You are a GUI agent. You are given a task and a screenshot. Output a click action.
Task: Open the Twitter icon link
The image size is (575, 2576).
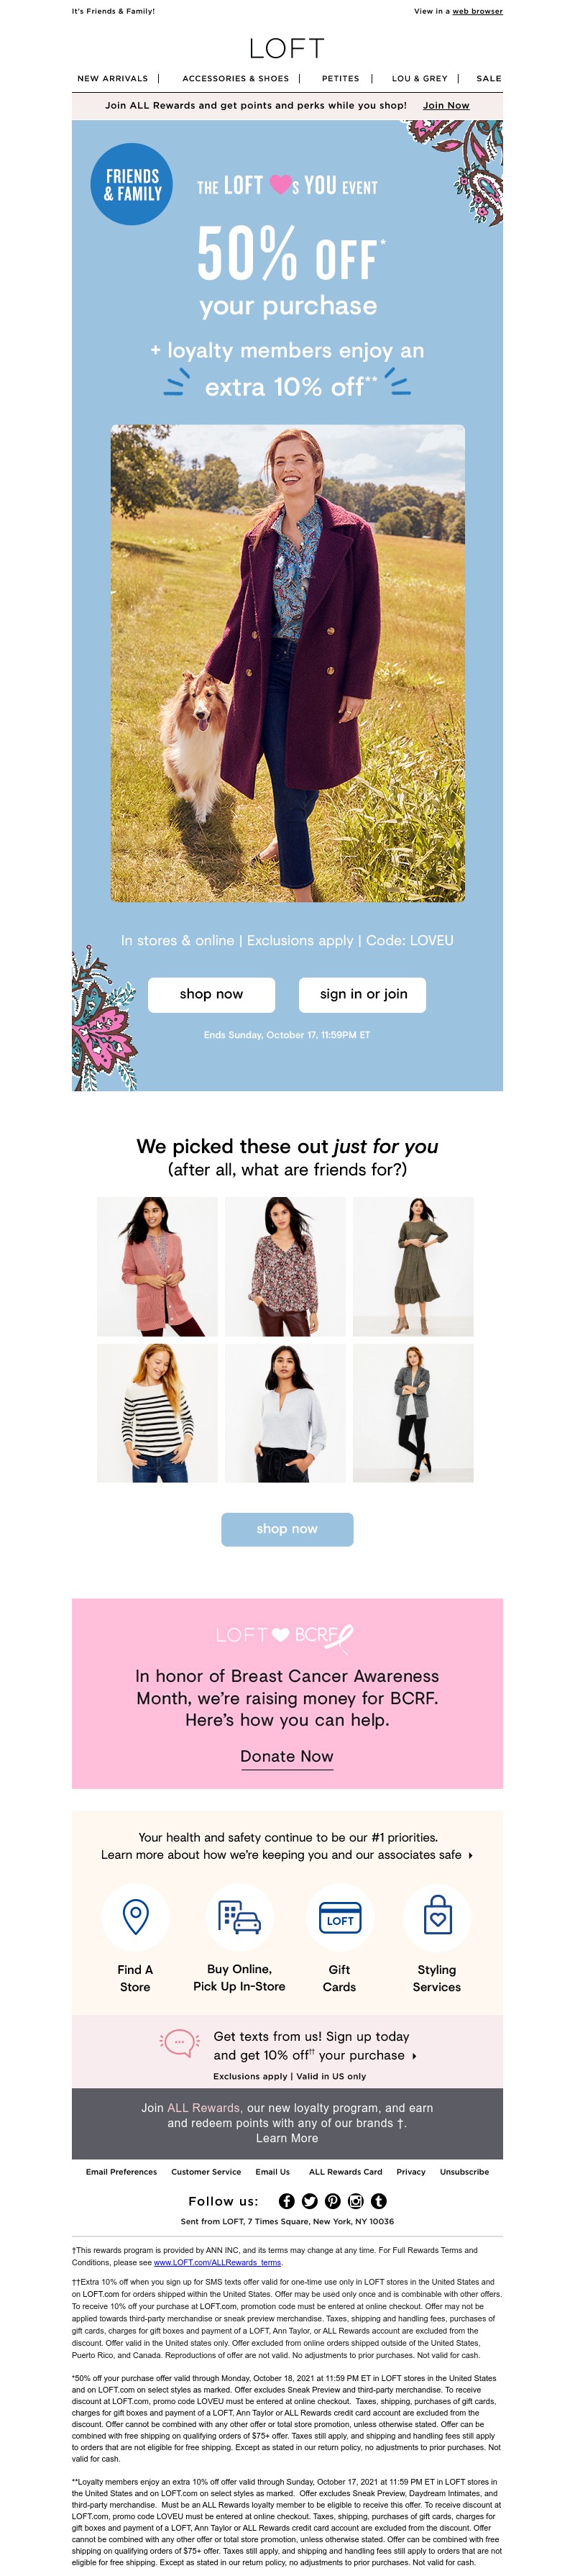pos(309,2201)
